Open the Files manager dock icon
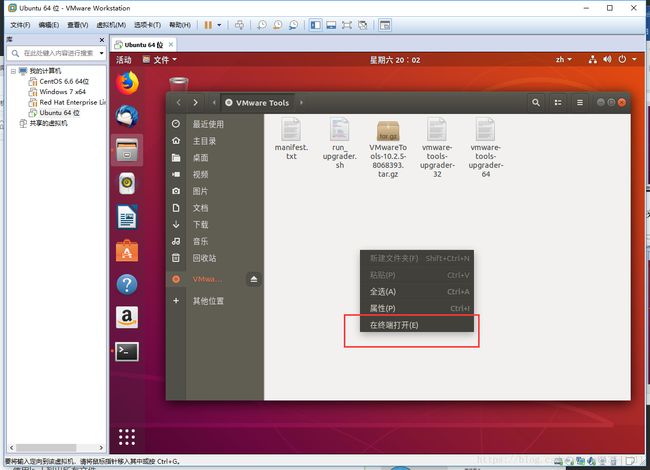The height and width of the screenshot is (470, 650). click(x=127, y=150)
